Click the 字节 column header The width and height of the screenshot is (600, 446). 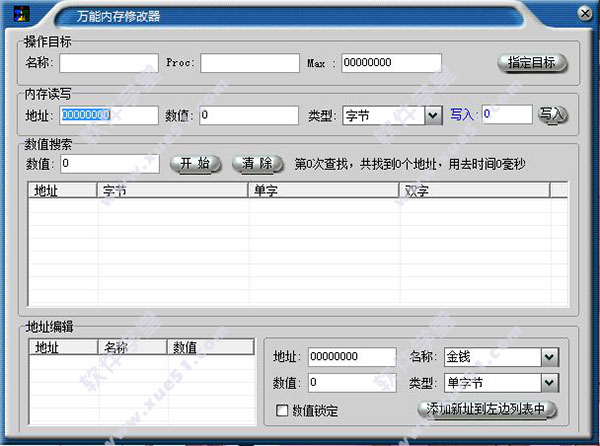pyautogui.click(x=172, y=190)
